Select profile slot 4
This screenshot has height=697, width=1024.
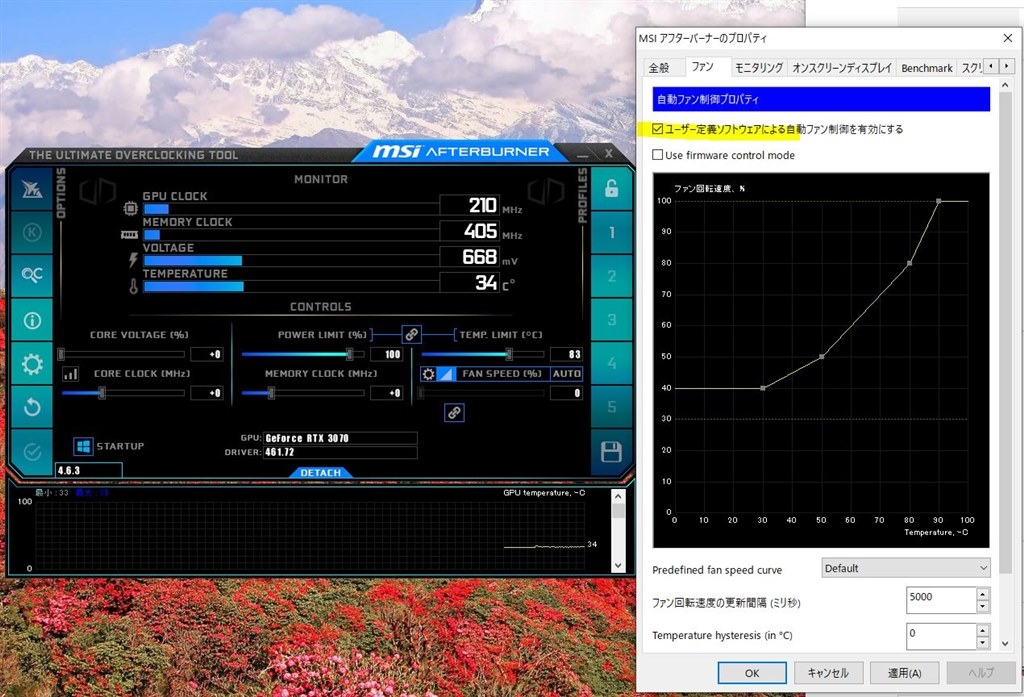point(611,363)
